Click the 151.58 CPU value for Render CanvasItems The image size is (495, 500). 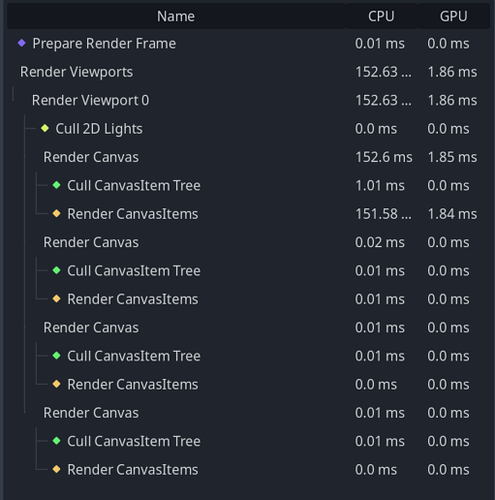point(383,214)
